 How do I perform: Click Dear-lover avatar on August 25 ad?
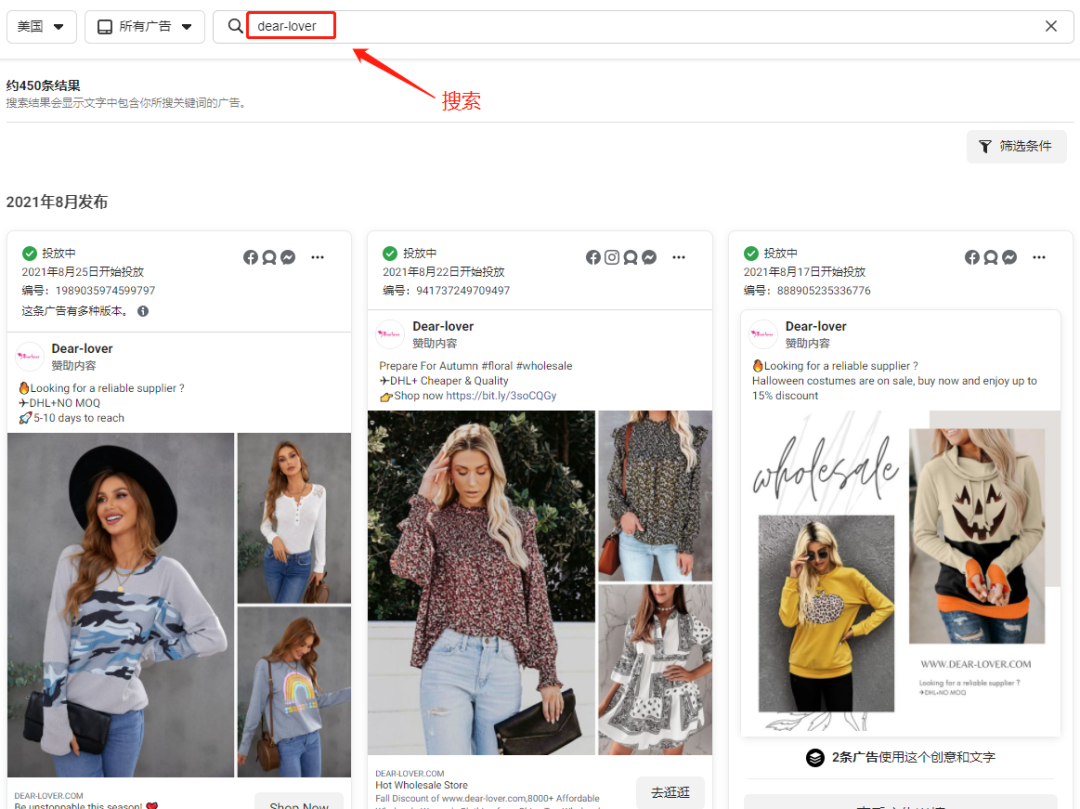(30, 357)
